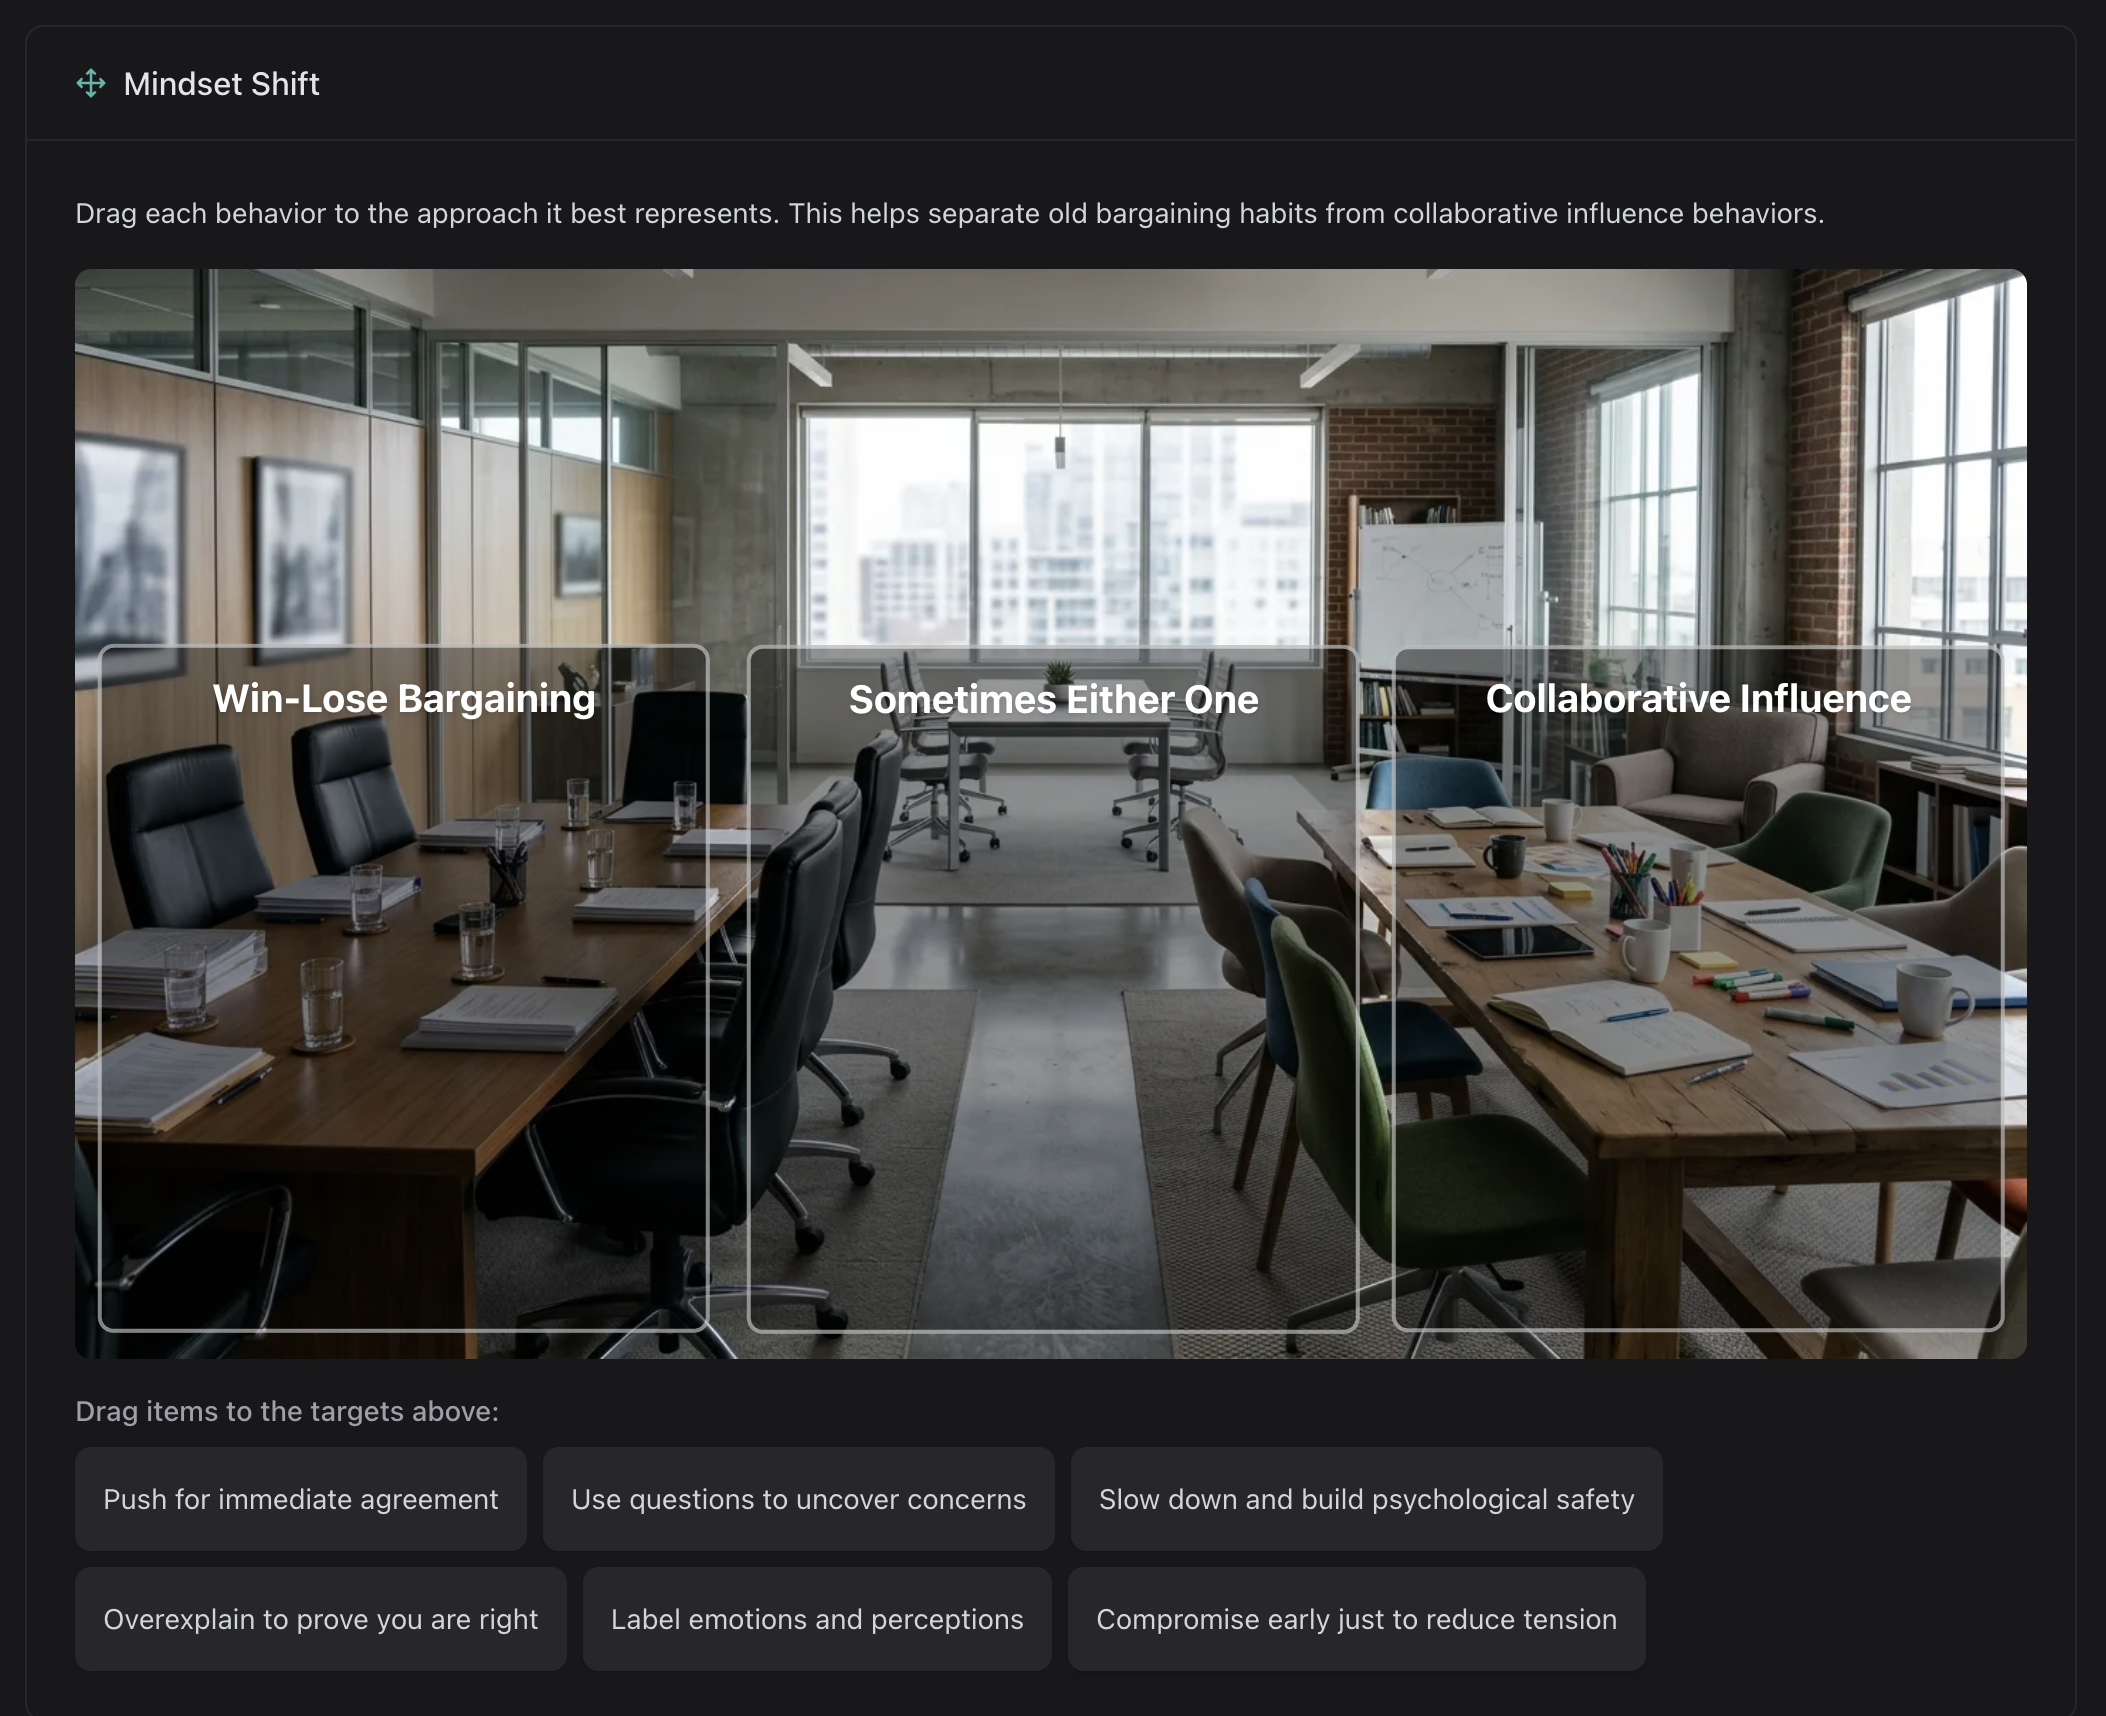This screenshot has width=2106, height=1716.
Task: Click the move-arrows icon beside Mindset Shift
Action: pyautogui.click(x=91, y=84)
